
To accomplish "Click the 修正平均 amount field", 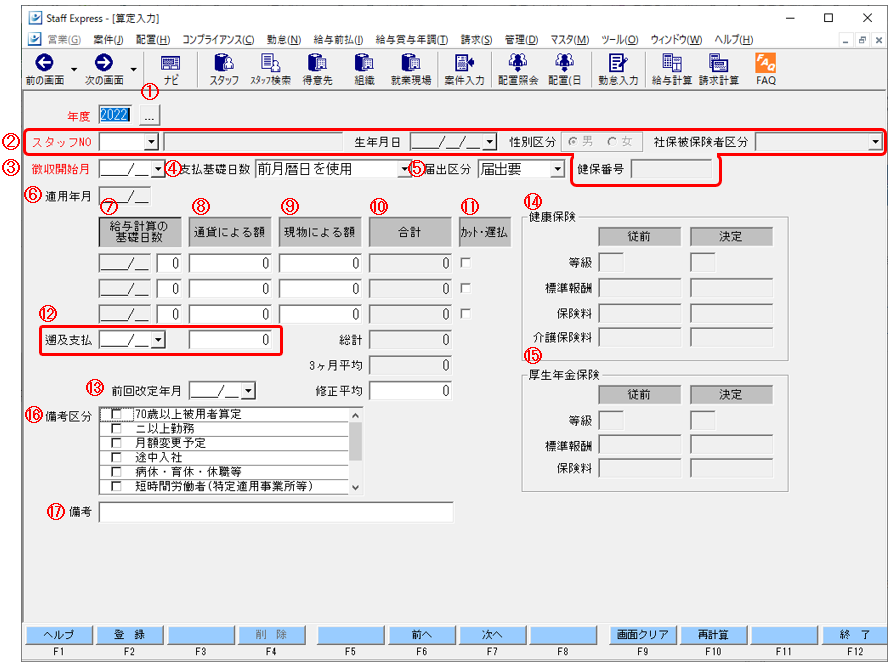I will point(411,391).
